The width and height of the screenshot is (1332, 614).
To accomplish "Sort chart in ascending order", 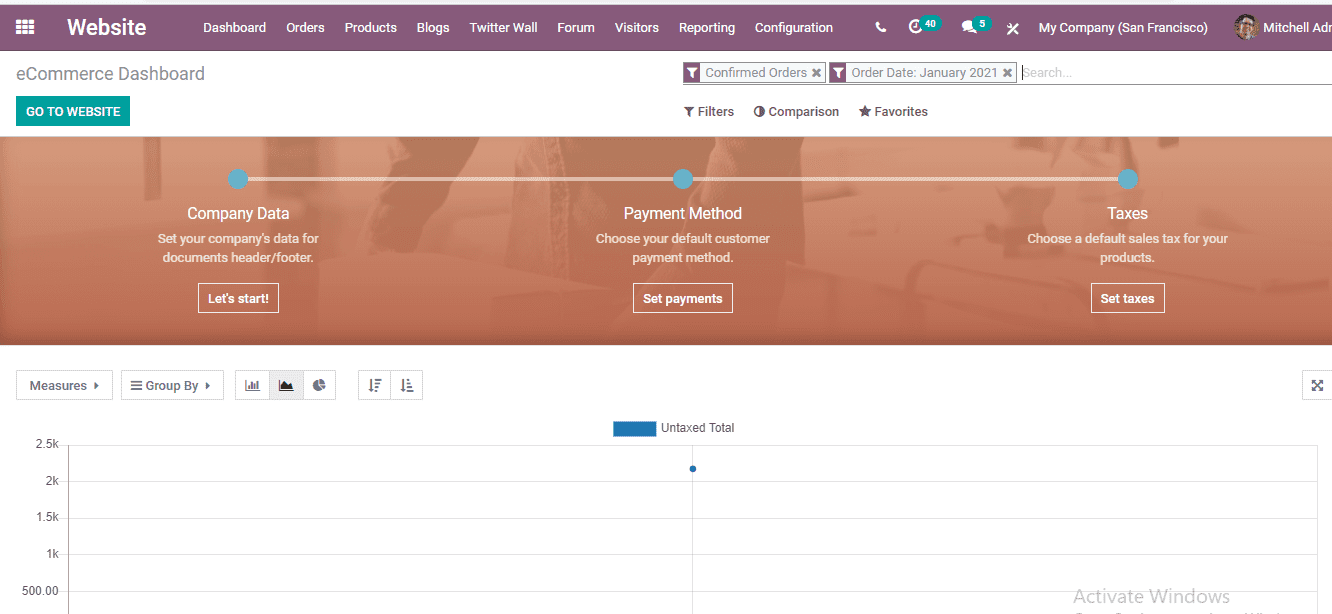I will [x=407, y=385].
